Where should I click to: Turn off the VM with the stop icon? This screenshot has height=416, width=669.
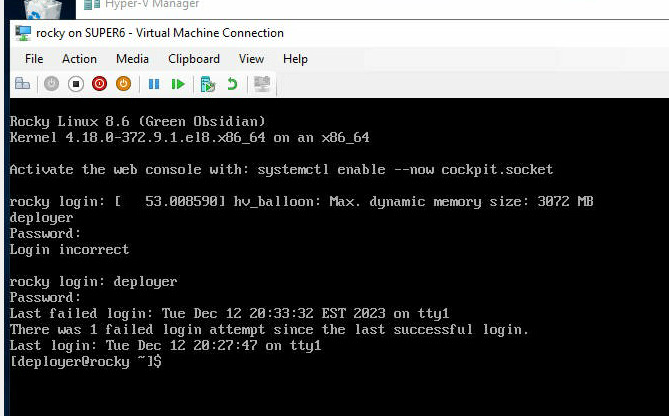(x=75, y=84)
